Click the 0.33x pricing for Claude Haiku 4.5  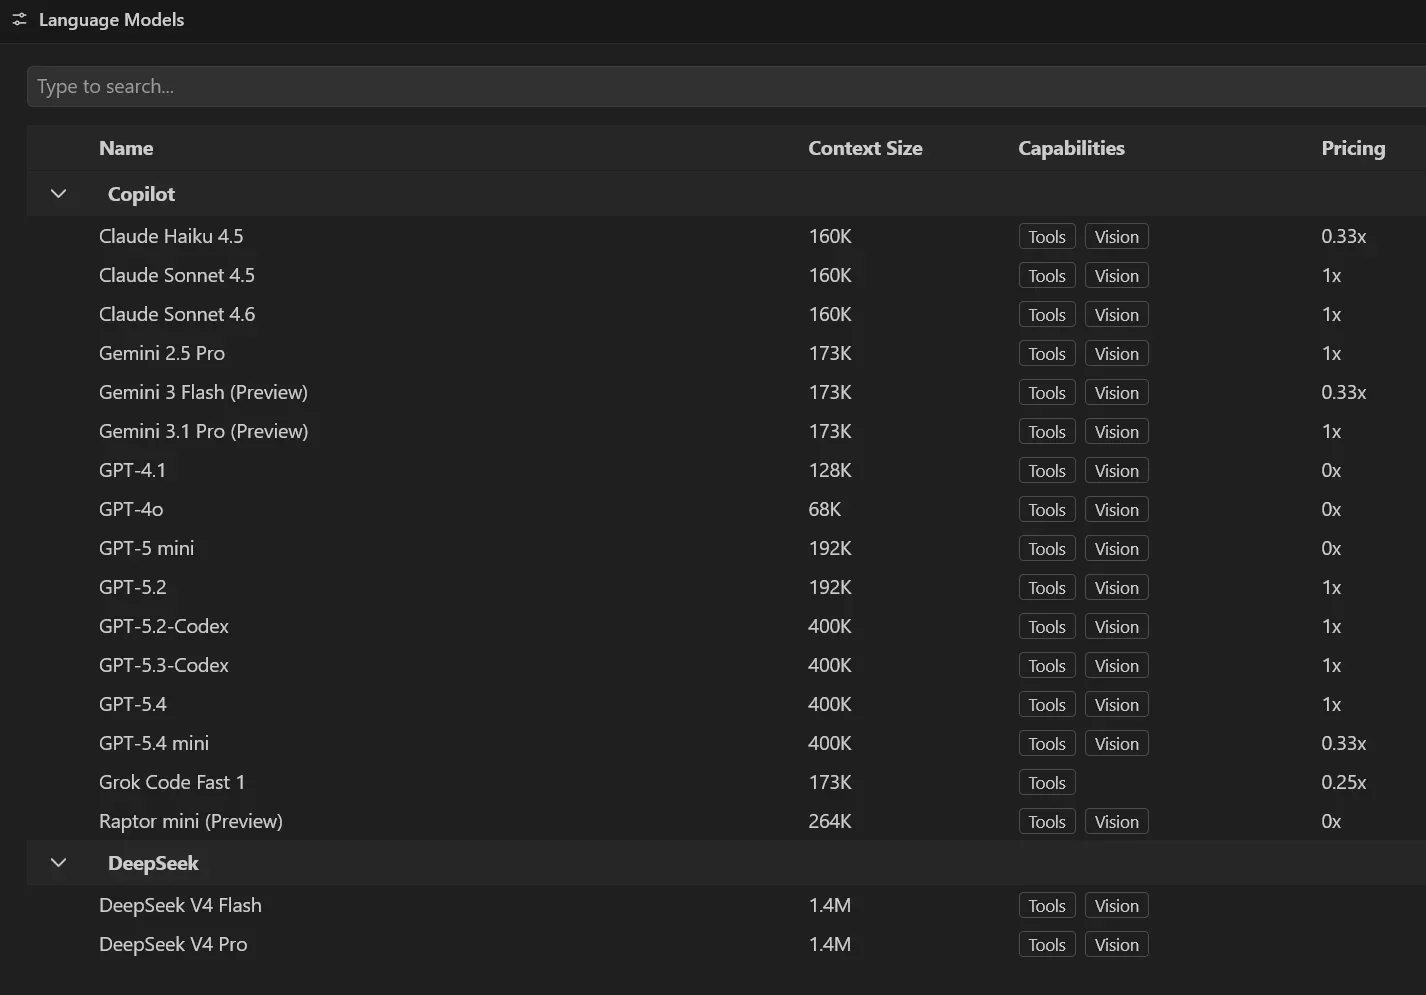click(1343, 236)
